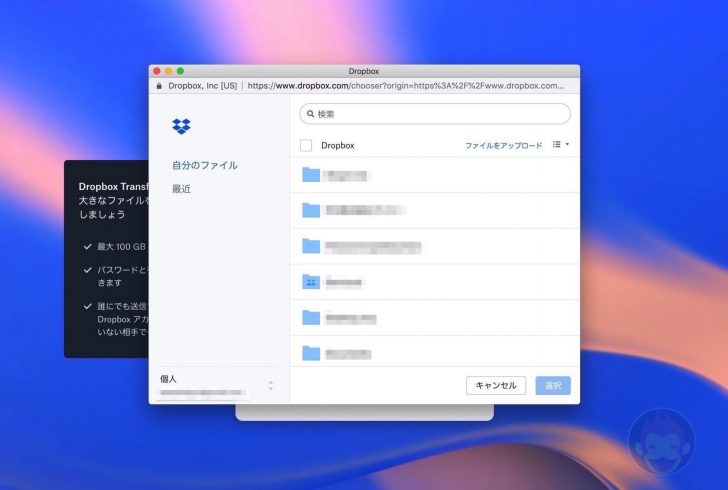Tick the Dropbox select-all checkbox
728x490 pixels.
(306, 145)
